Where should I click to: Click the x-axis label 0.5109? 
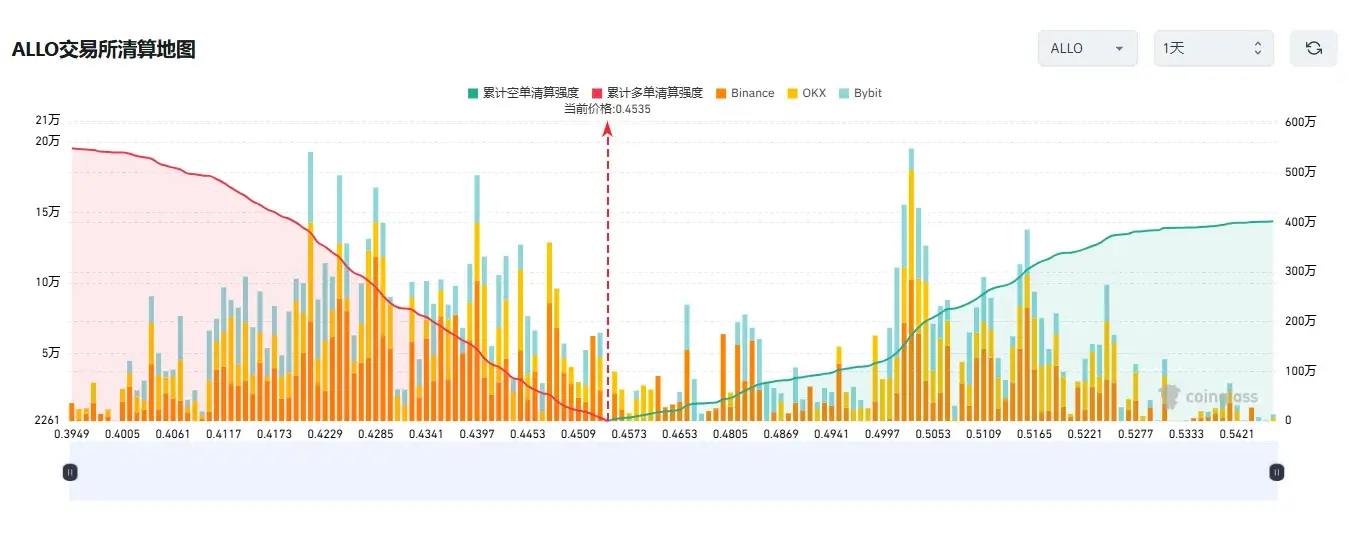(x=983, y=434)
